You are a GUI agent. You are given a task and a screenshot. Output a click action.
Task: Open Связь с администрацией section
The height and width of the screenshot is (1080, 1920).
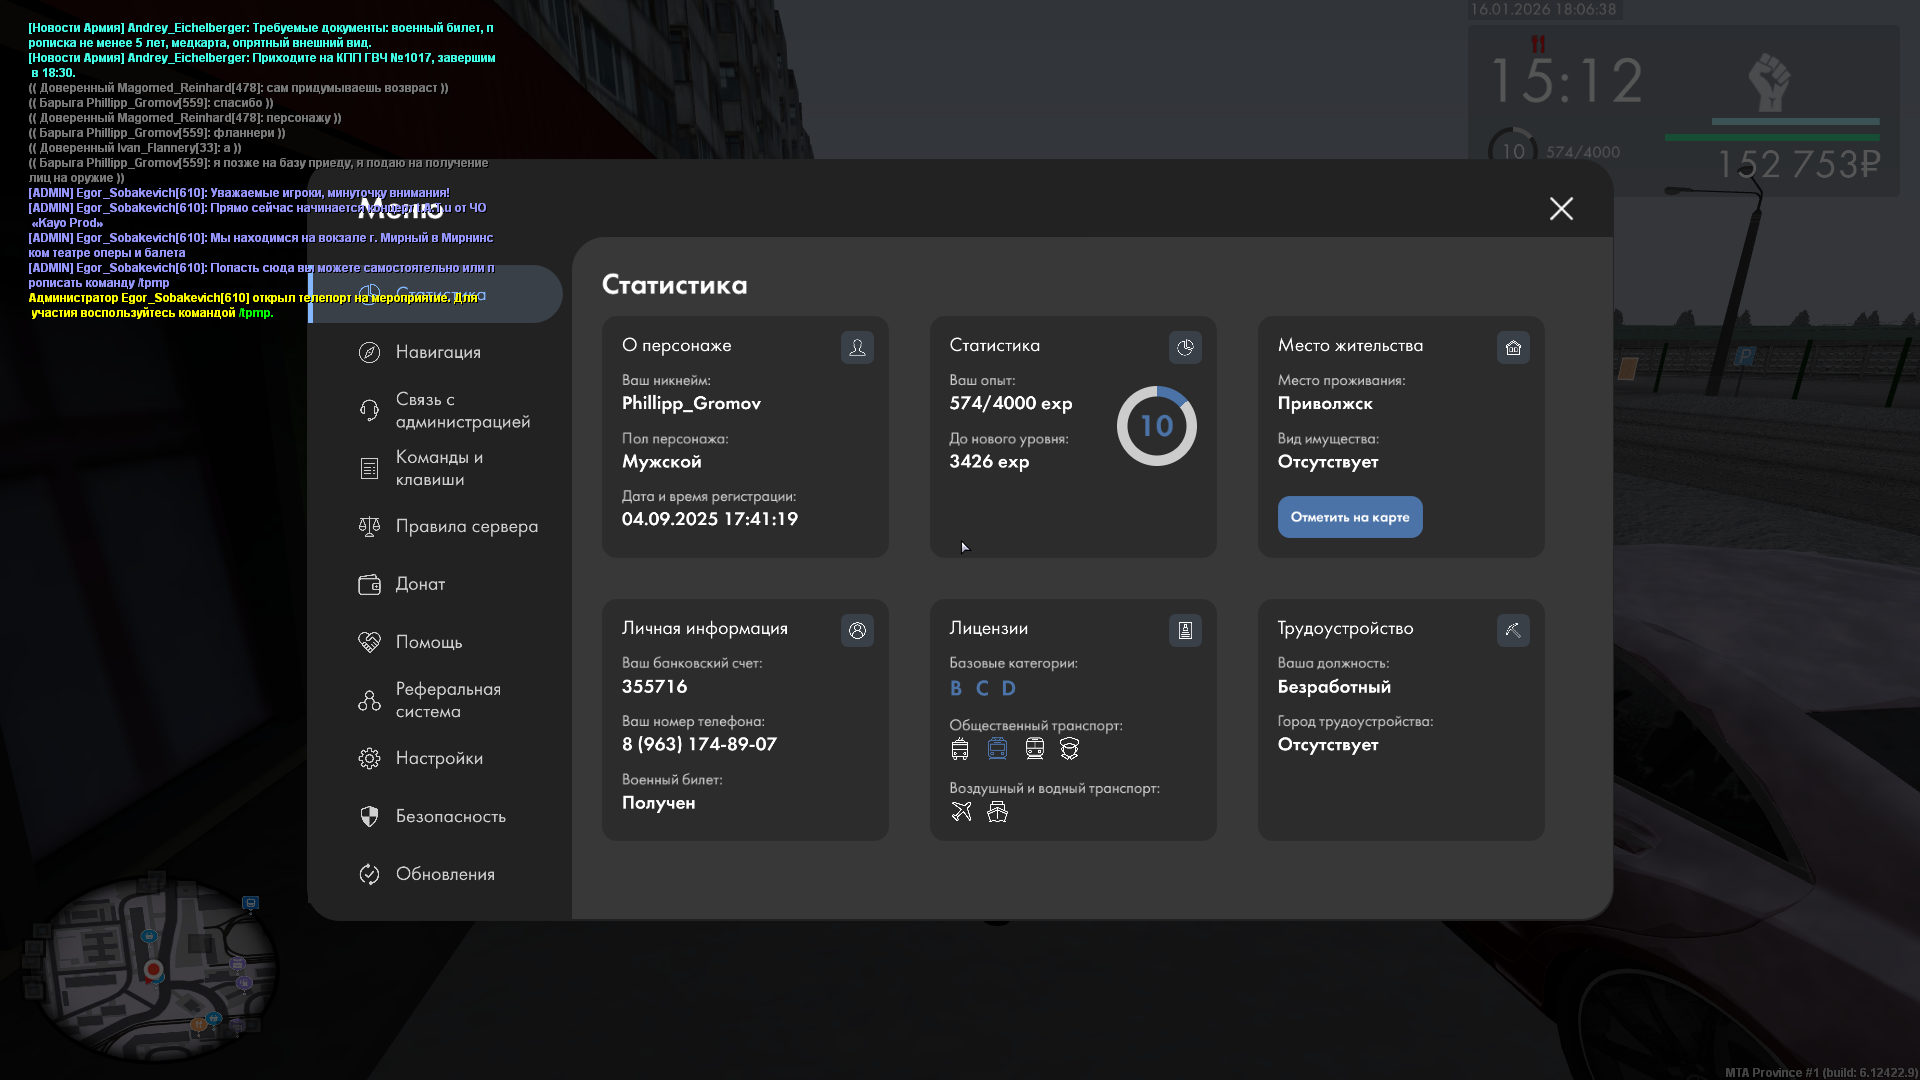[x=461, y=410]
